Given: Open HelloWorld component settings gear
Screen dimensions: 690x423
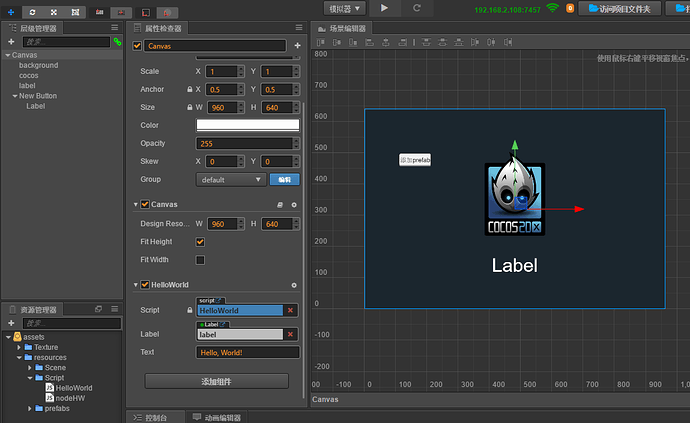Looking at the screenshot, I should point(294,285).
